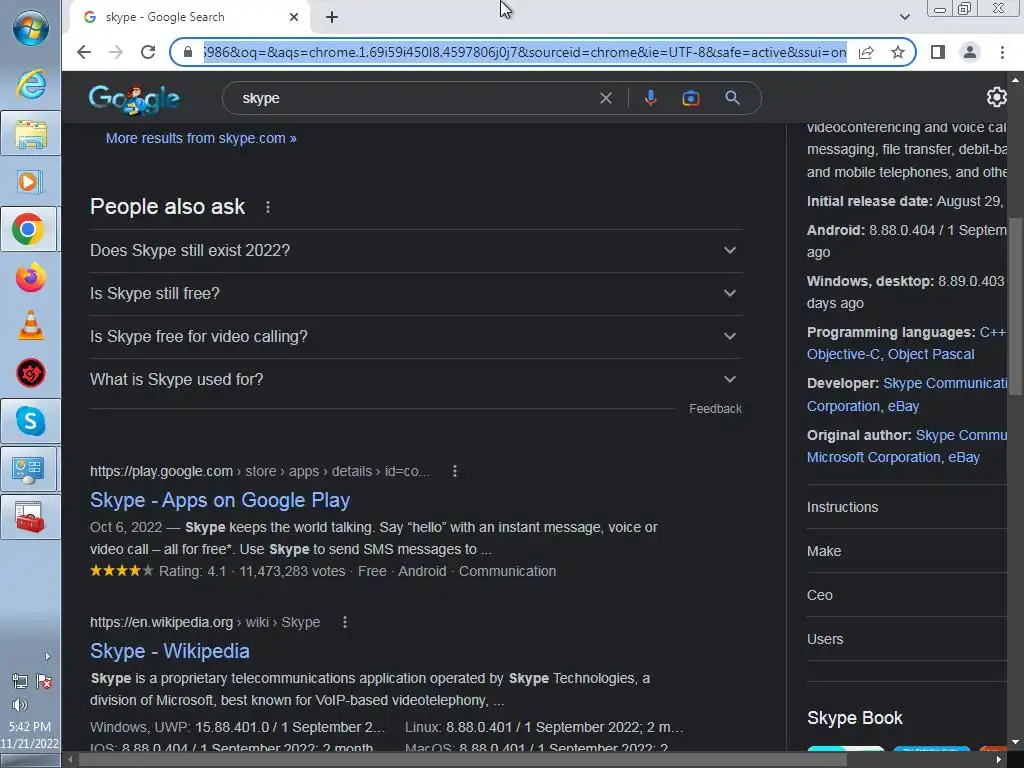The height and width of the screenshot is (768, 1024).
Task: Open a new tab
Action: coord(332,17)
